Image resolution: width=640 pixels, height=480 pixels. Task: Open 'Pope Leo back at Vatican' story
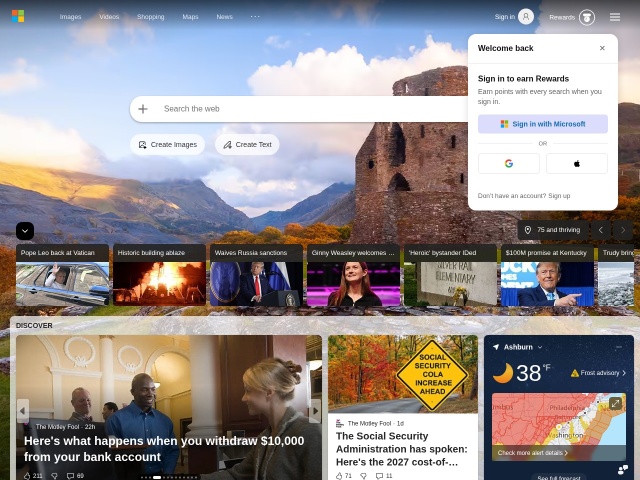click(x=62, y=275)
